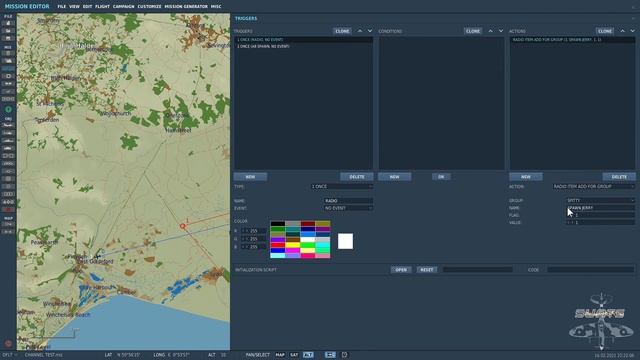Screen dimensions: 640x360
Task: Toggle SAT view mode in status bar
Action: [294, 355]
